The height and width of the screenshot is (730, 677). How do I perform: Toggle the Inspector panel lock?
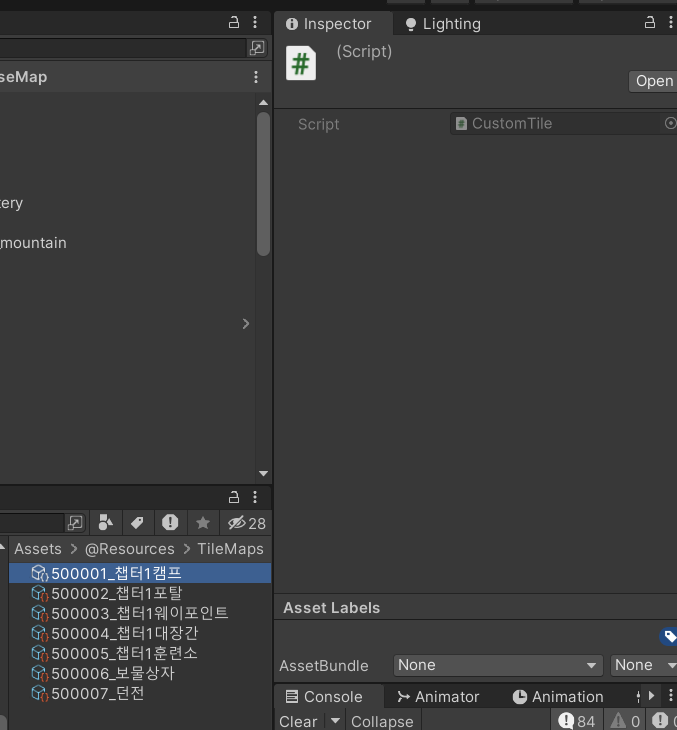tap(650, 22)
